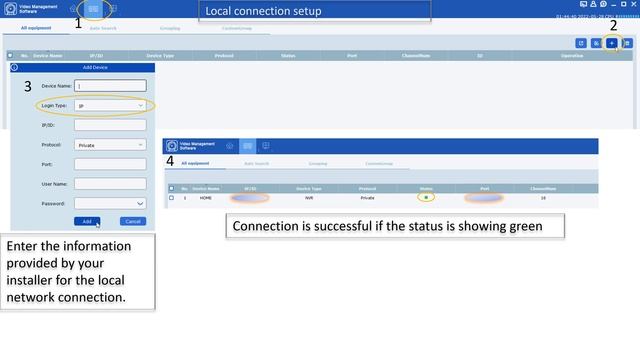This screenshot has height=360, width=640.
Task: Click channel number 16 cell
Action: point(543,198)
